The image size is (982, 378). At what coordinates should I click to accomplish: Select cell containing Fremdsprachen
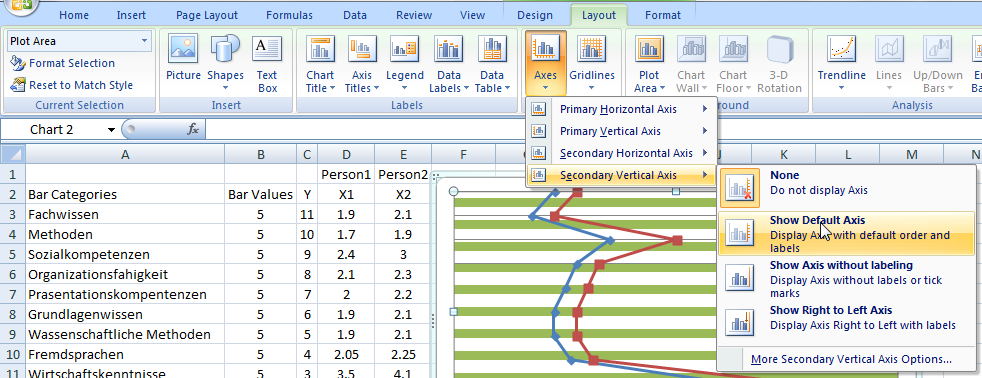click(x=125, y=355)
